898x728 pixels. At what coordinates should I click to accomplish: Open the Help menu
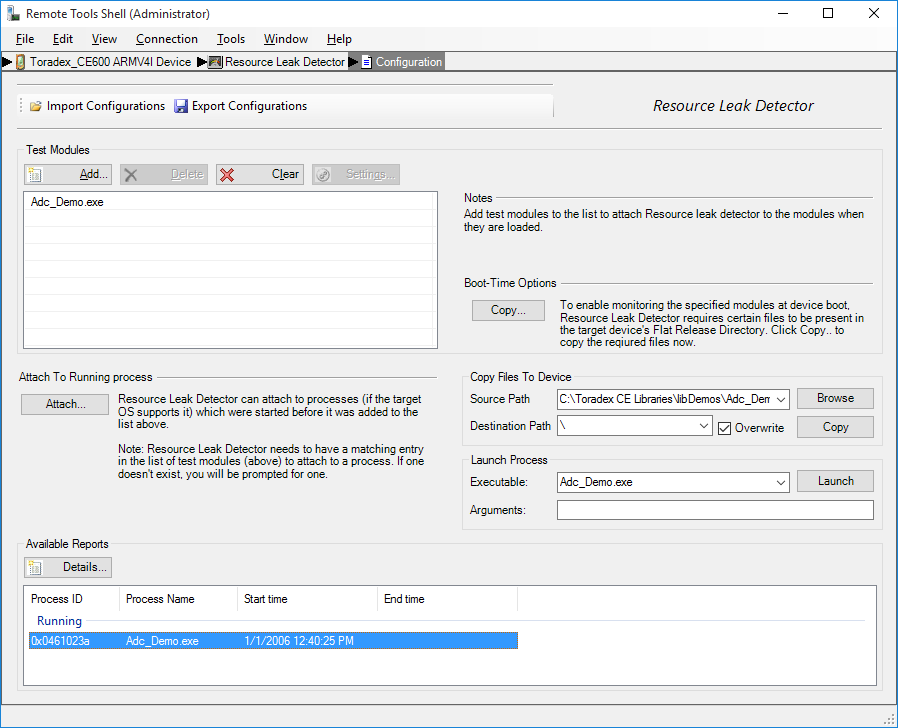pos(339,39)
